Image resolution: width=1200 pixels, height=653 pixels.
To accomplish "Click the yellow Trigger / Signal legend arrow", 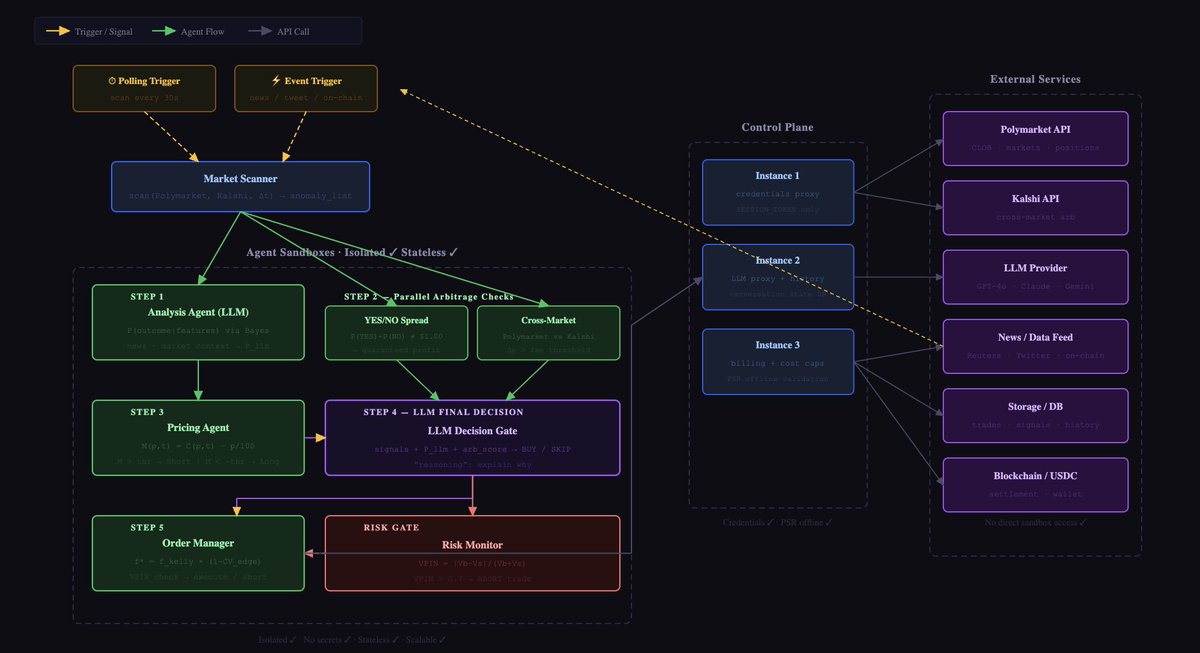I will (x=57, y=31).
